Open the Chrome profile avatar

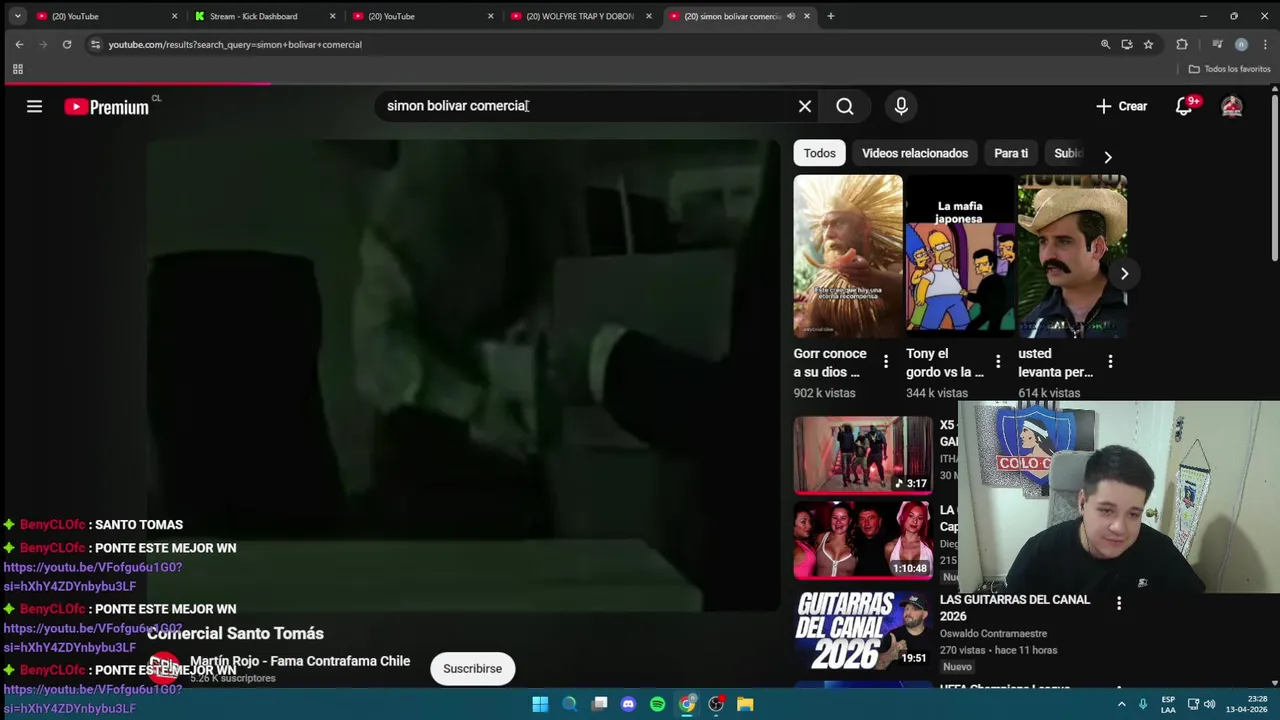1241,44
